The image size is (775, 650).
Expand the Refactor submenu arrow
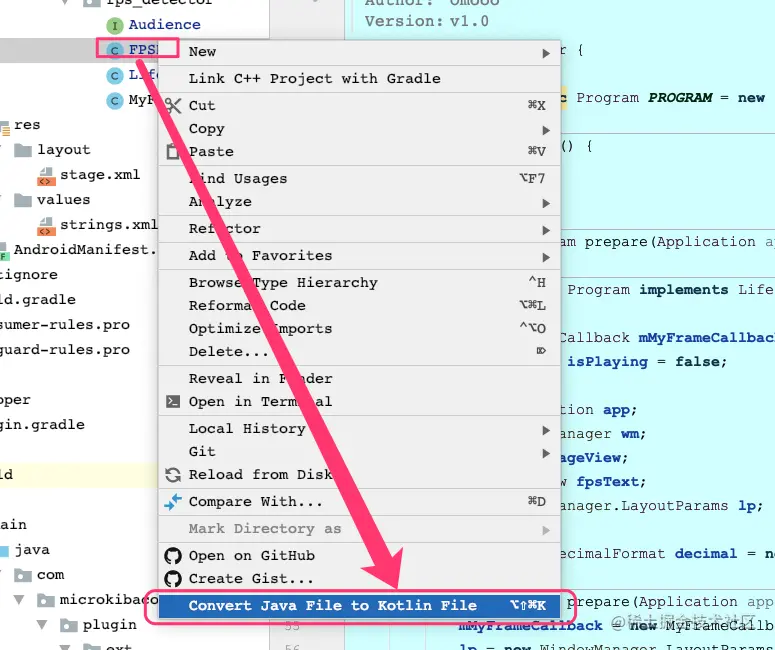click(x=546, y=230)
